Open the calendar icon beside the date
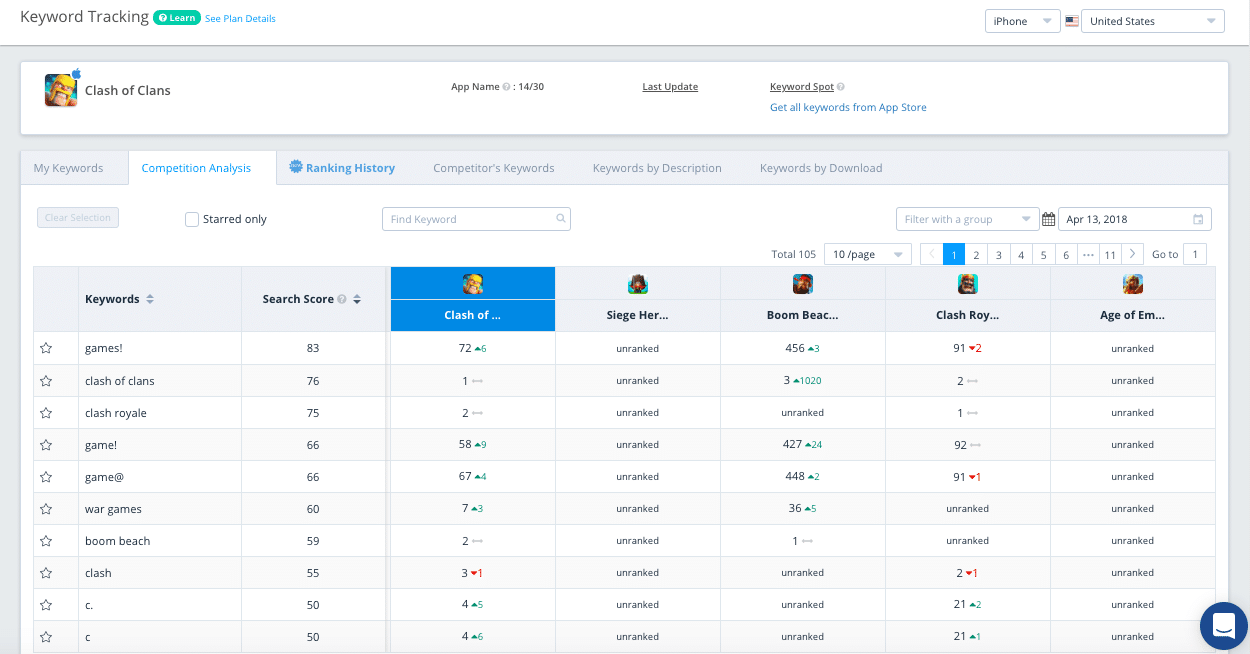The image size is (1250, 654). [1048, 219]
